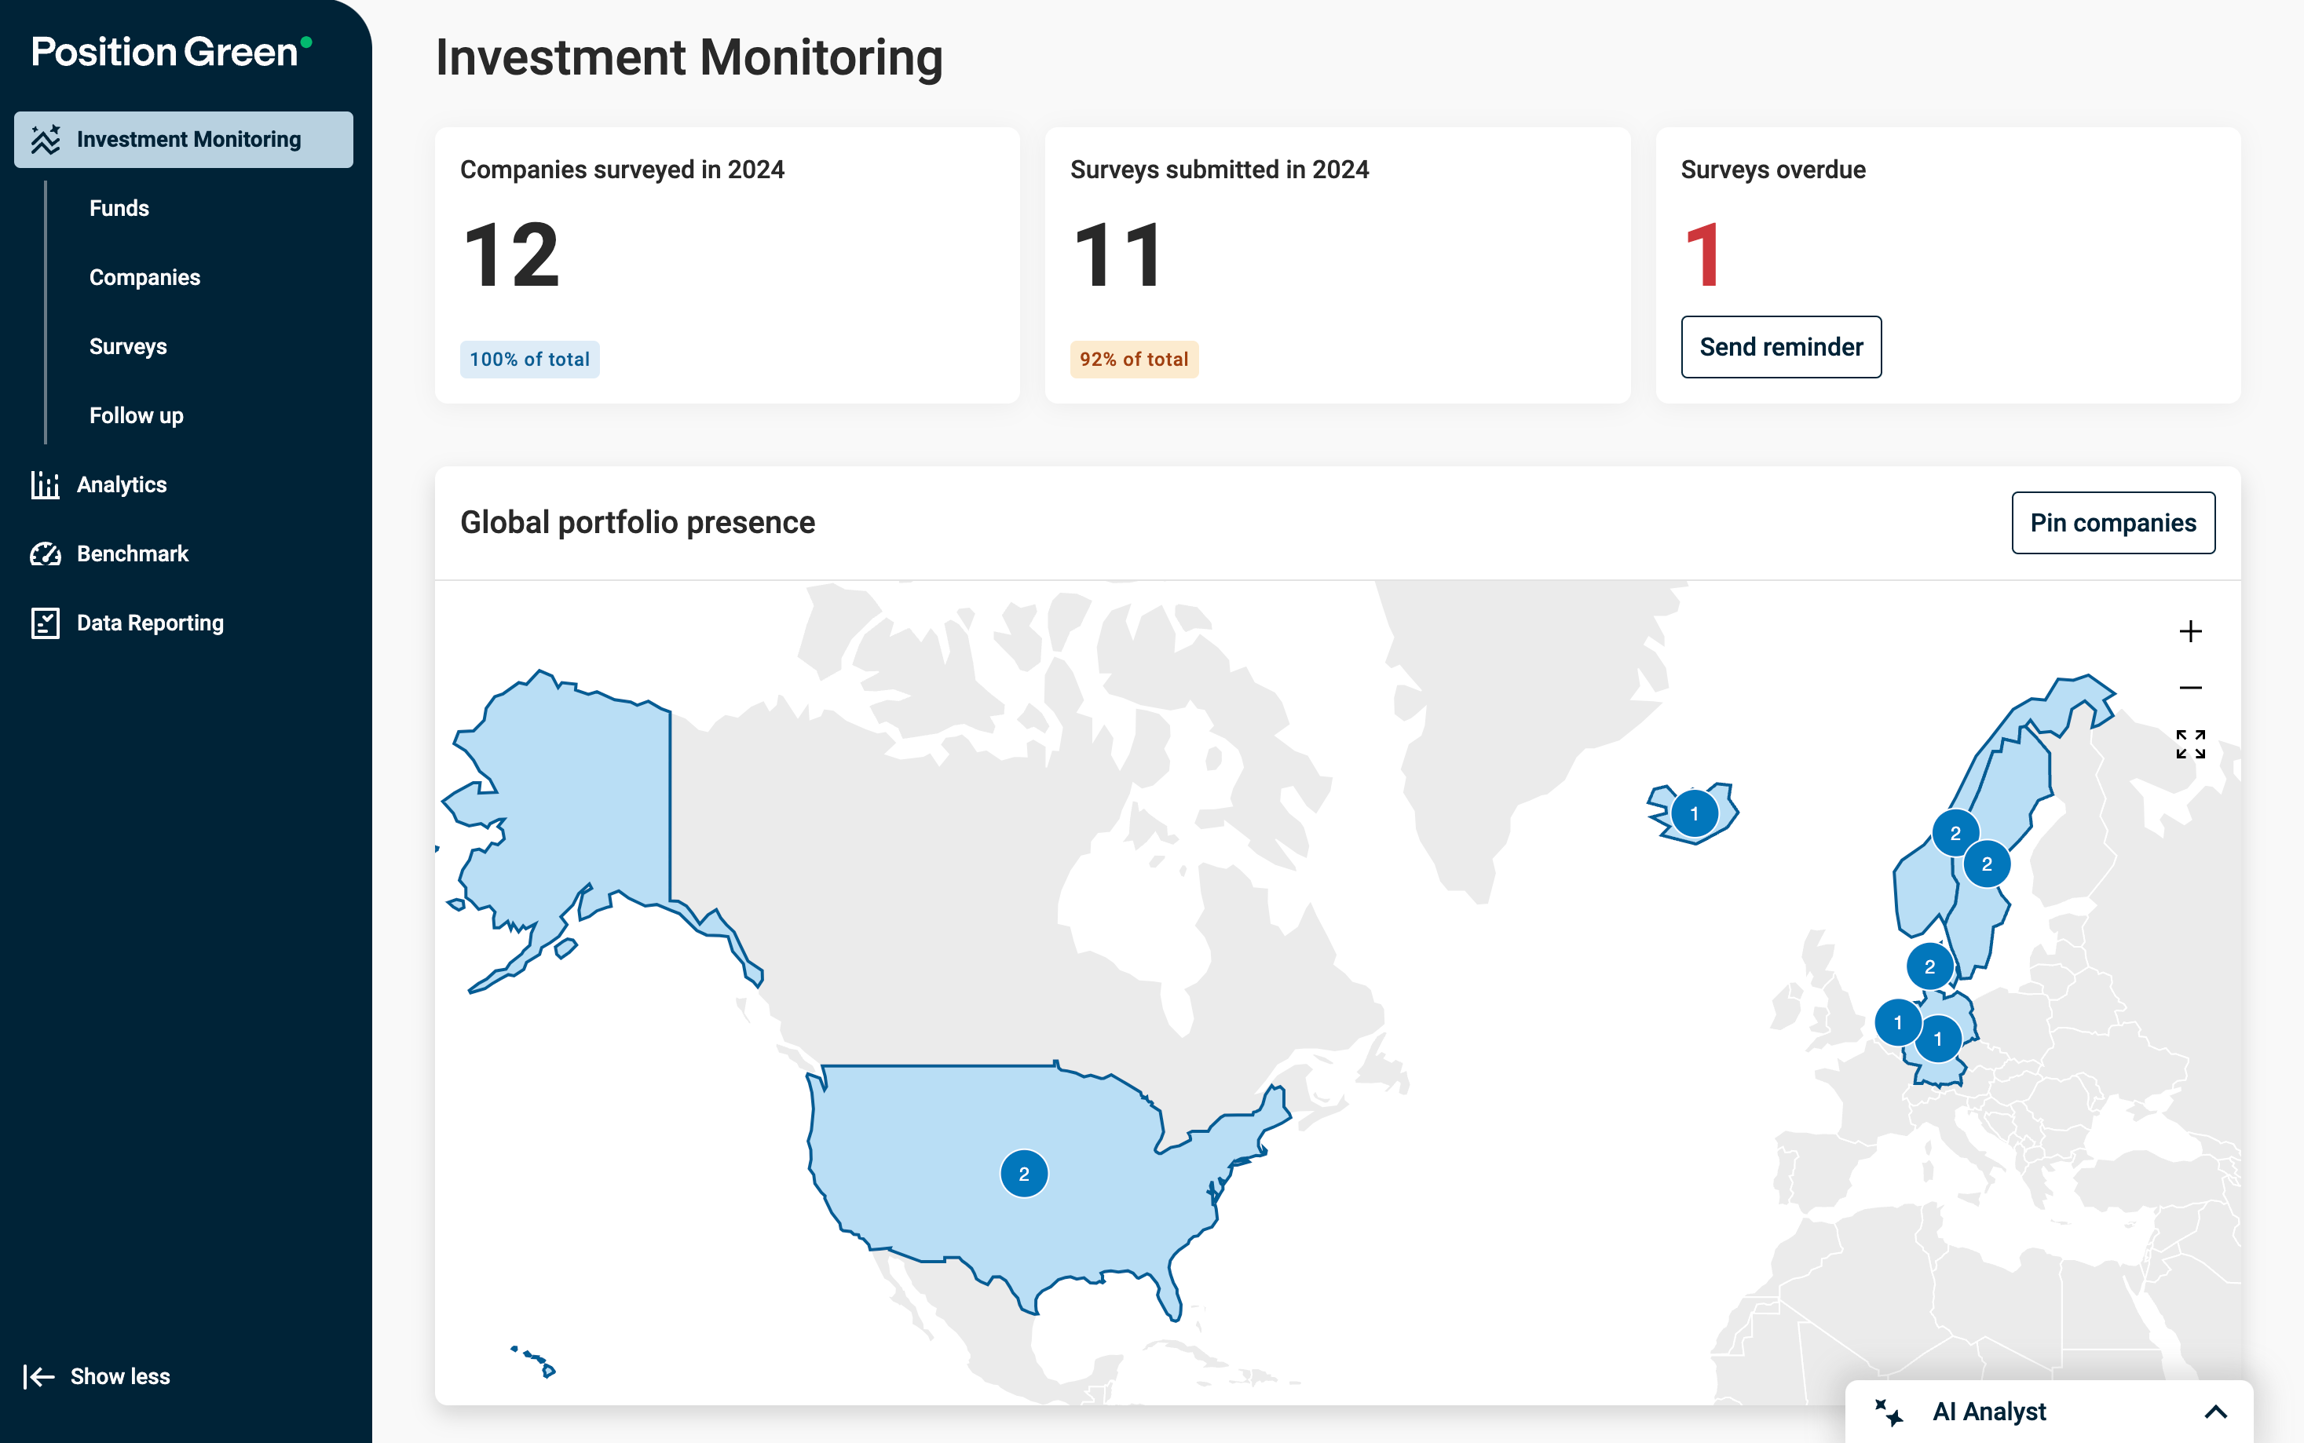This screenshot has width=2304, height=1443.
Task: Click the Analytics bar chart icon
Action: pyautogui.click(x=45, y=485)
